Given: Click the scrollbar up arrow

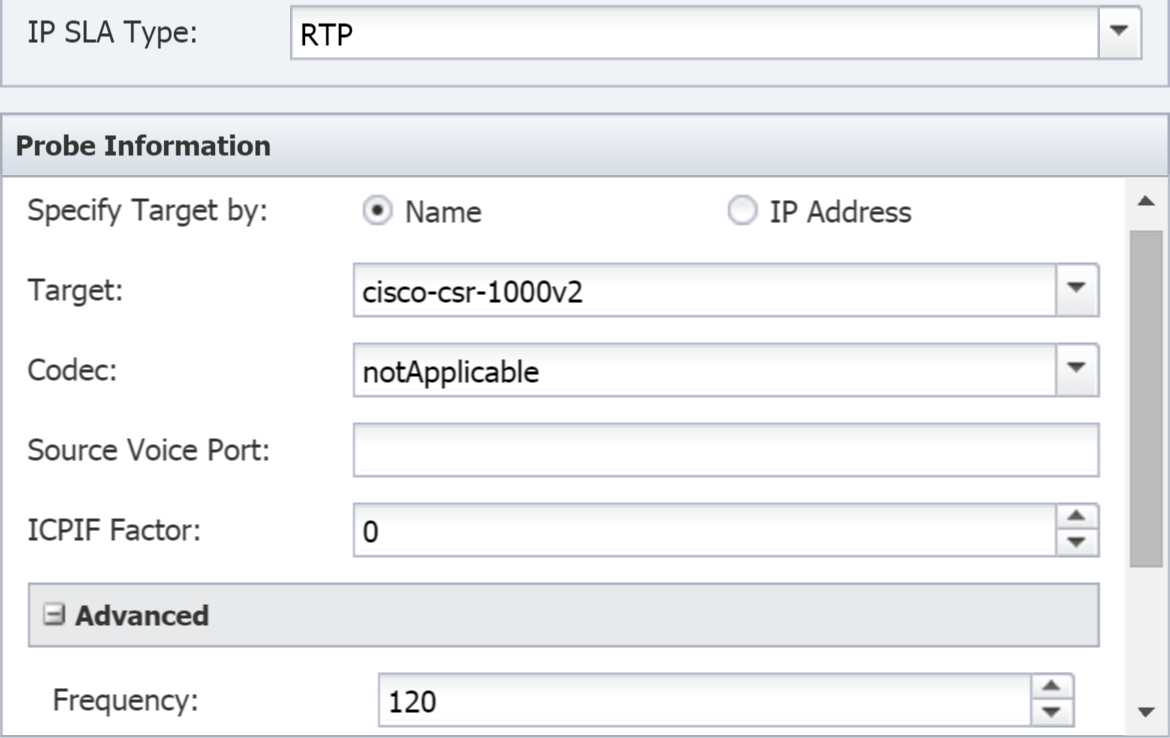Looking at the screenshot, I should 1146,201.
